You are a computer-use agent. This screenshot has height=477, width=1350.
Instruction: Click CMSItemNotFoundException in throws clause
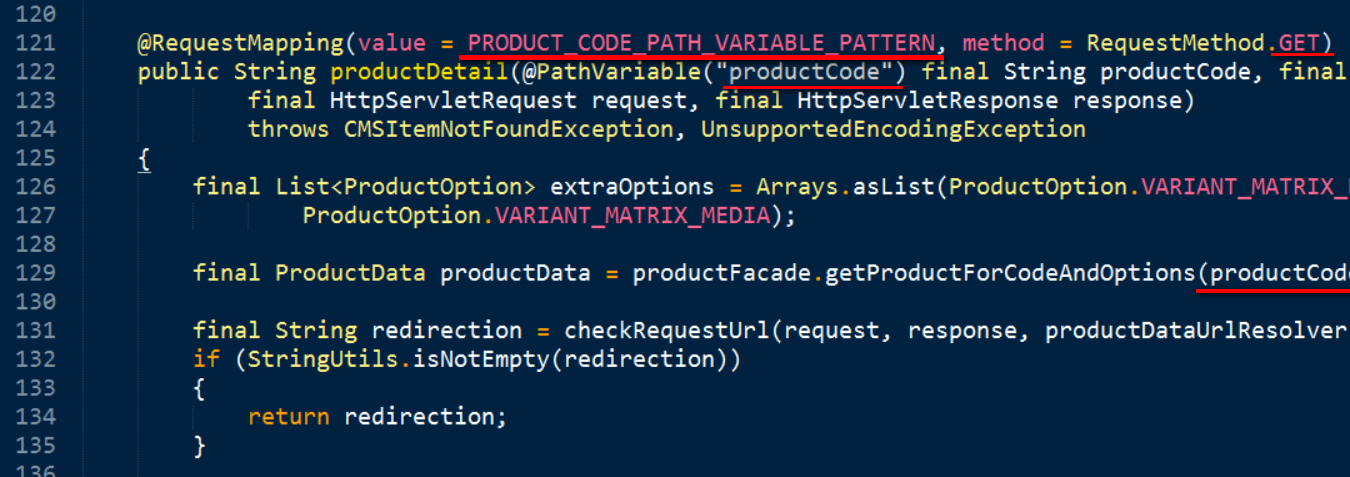[508, 129]
